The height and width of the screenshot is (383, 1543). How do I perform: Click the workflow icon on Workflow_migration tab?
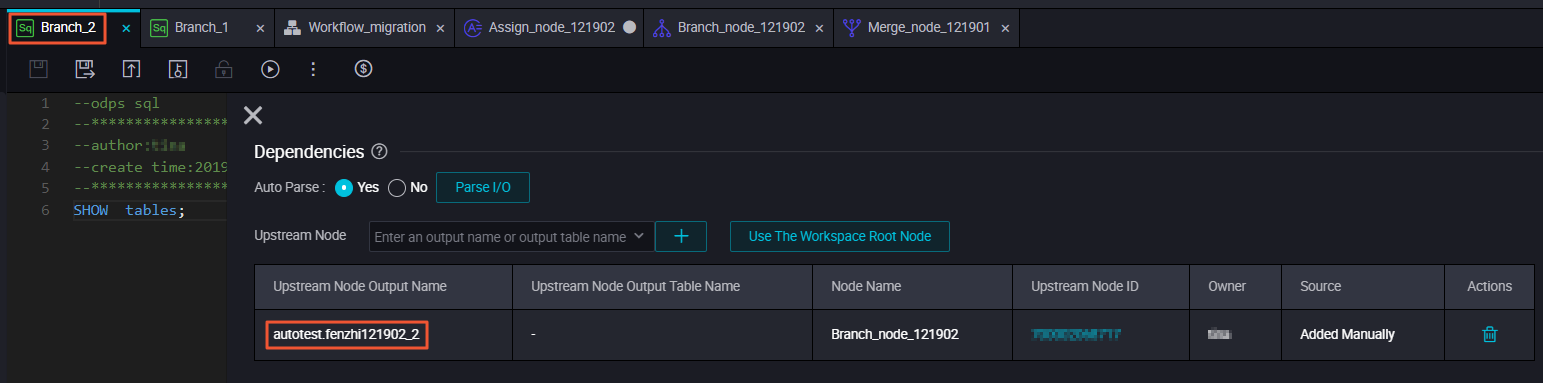(293, 28)
